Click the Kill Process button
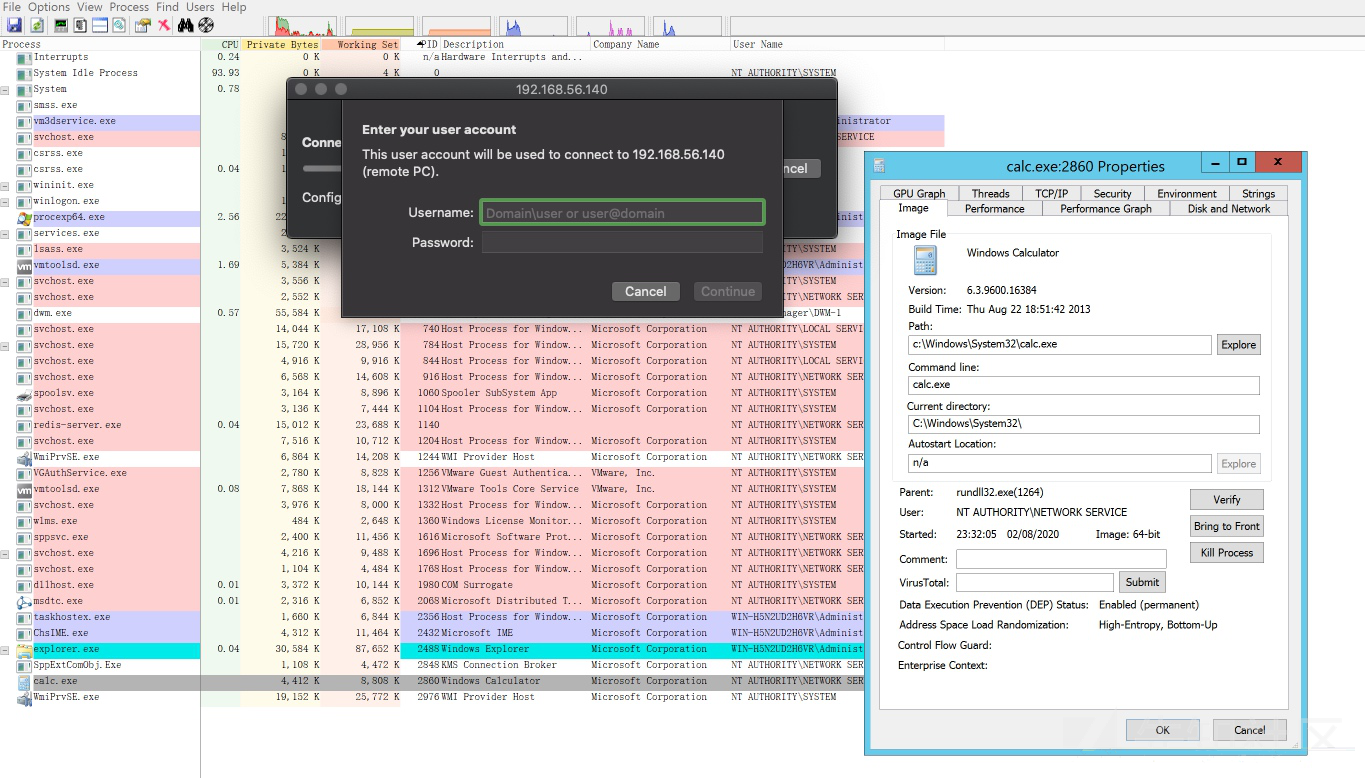Image resolution: width=1365 pixels, height=778 pixels. (x=1227, y=552)
